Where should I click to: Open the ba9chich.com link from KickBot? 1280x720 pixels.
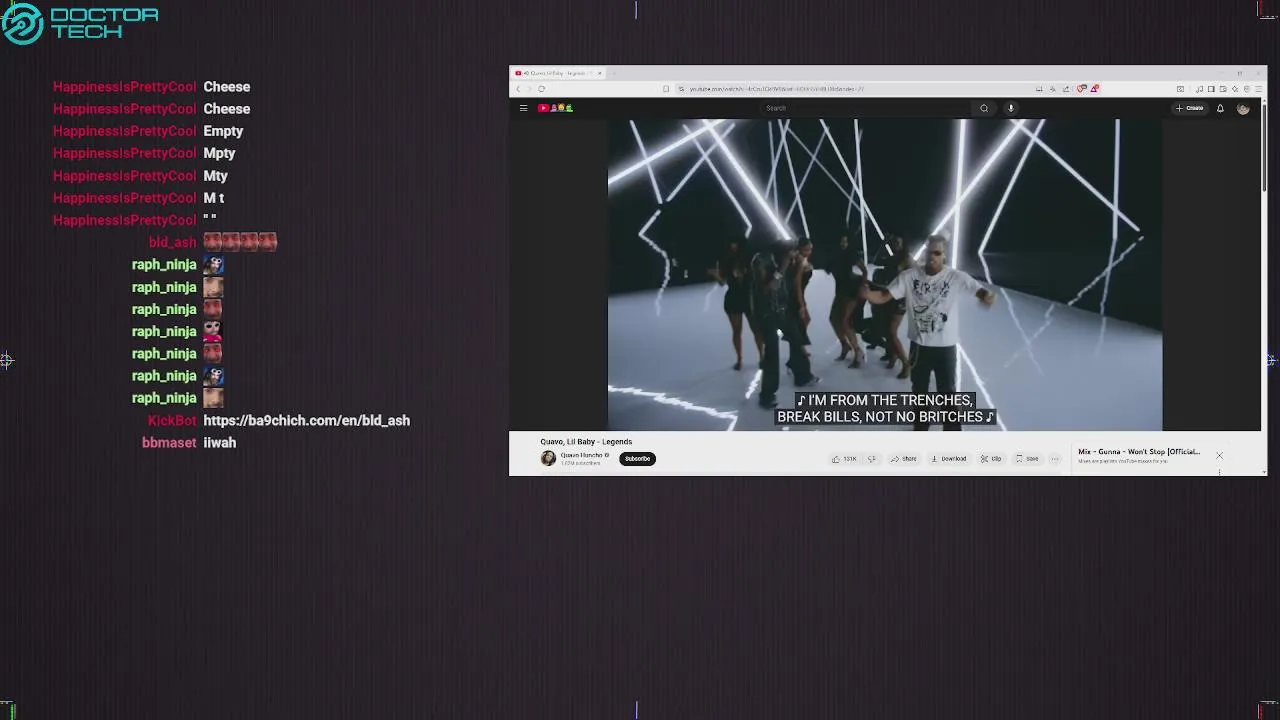point(307,421)
